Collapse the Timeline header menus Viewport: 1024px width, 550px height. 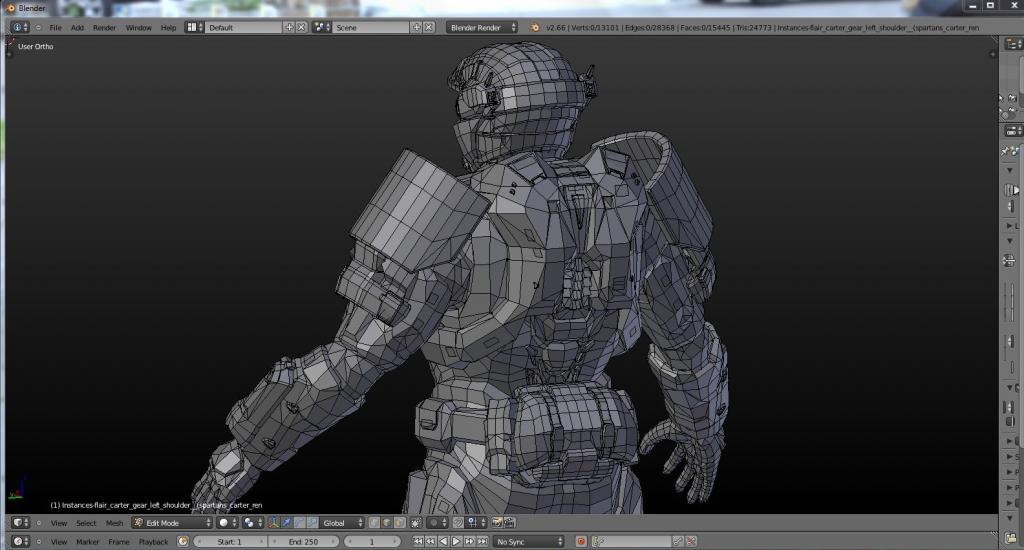click(39, 542)
